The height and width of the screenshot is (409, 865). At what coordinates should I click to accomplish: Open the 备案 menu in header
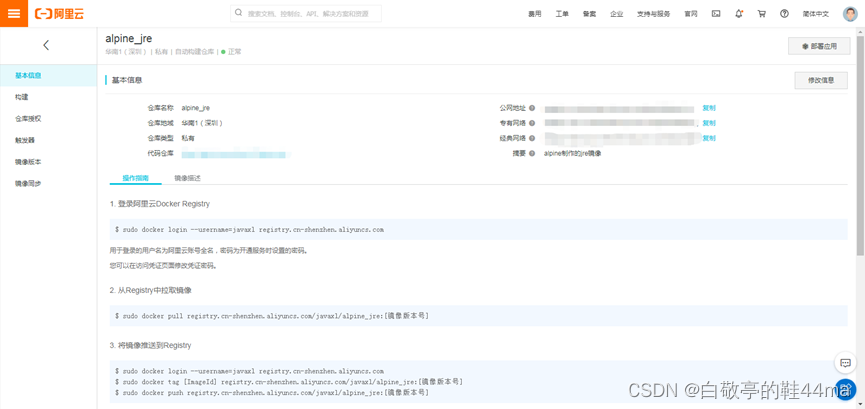589,14
